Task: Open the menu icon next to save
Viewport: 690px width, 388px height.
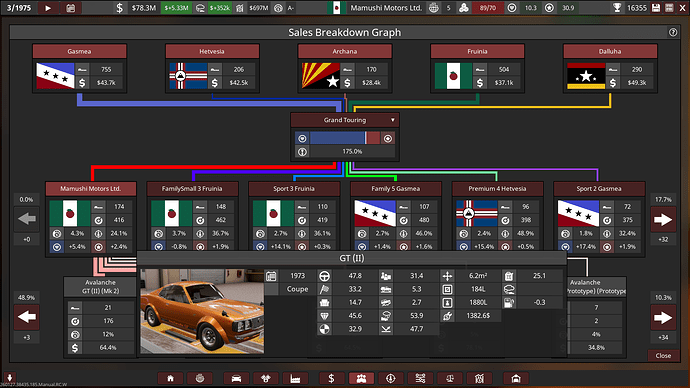Action: (669, 8)
